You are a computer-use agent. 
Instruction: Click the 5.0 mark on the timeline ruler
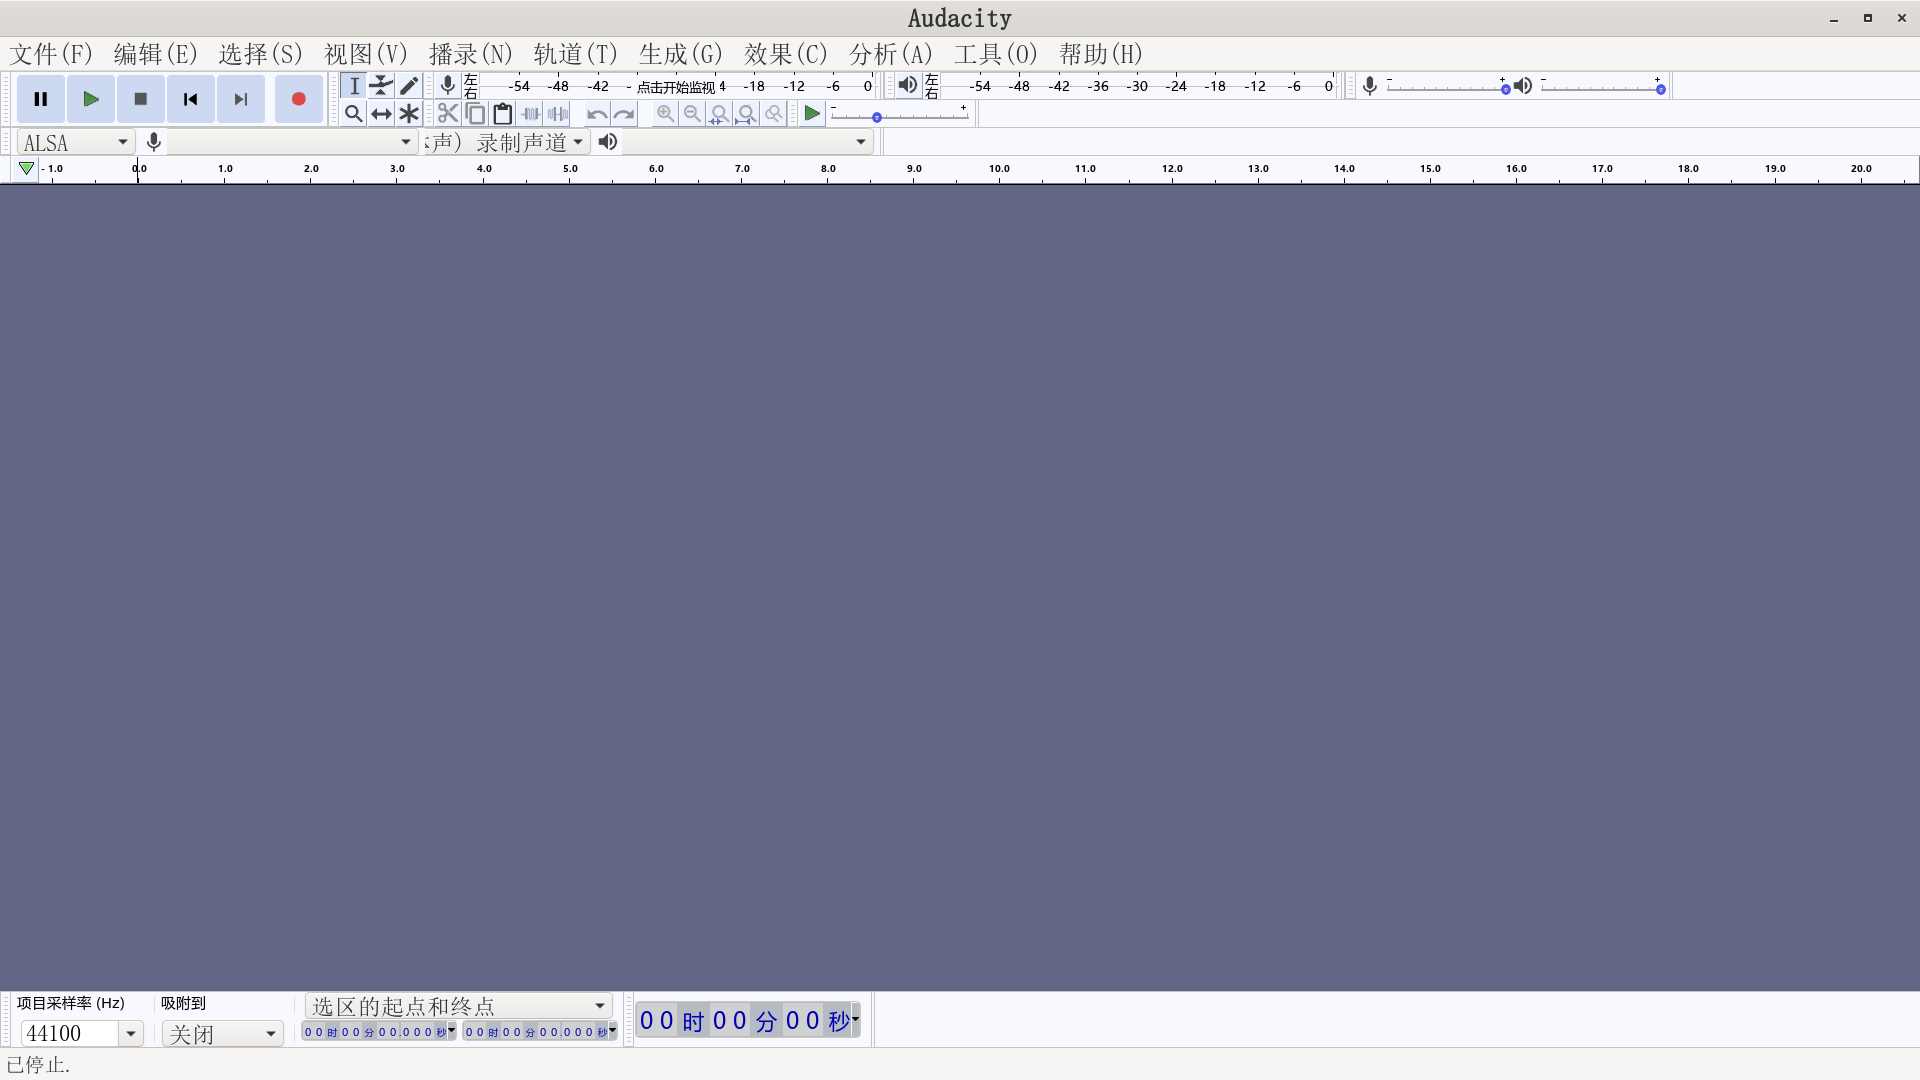point(570,169)
